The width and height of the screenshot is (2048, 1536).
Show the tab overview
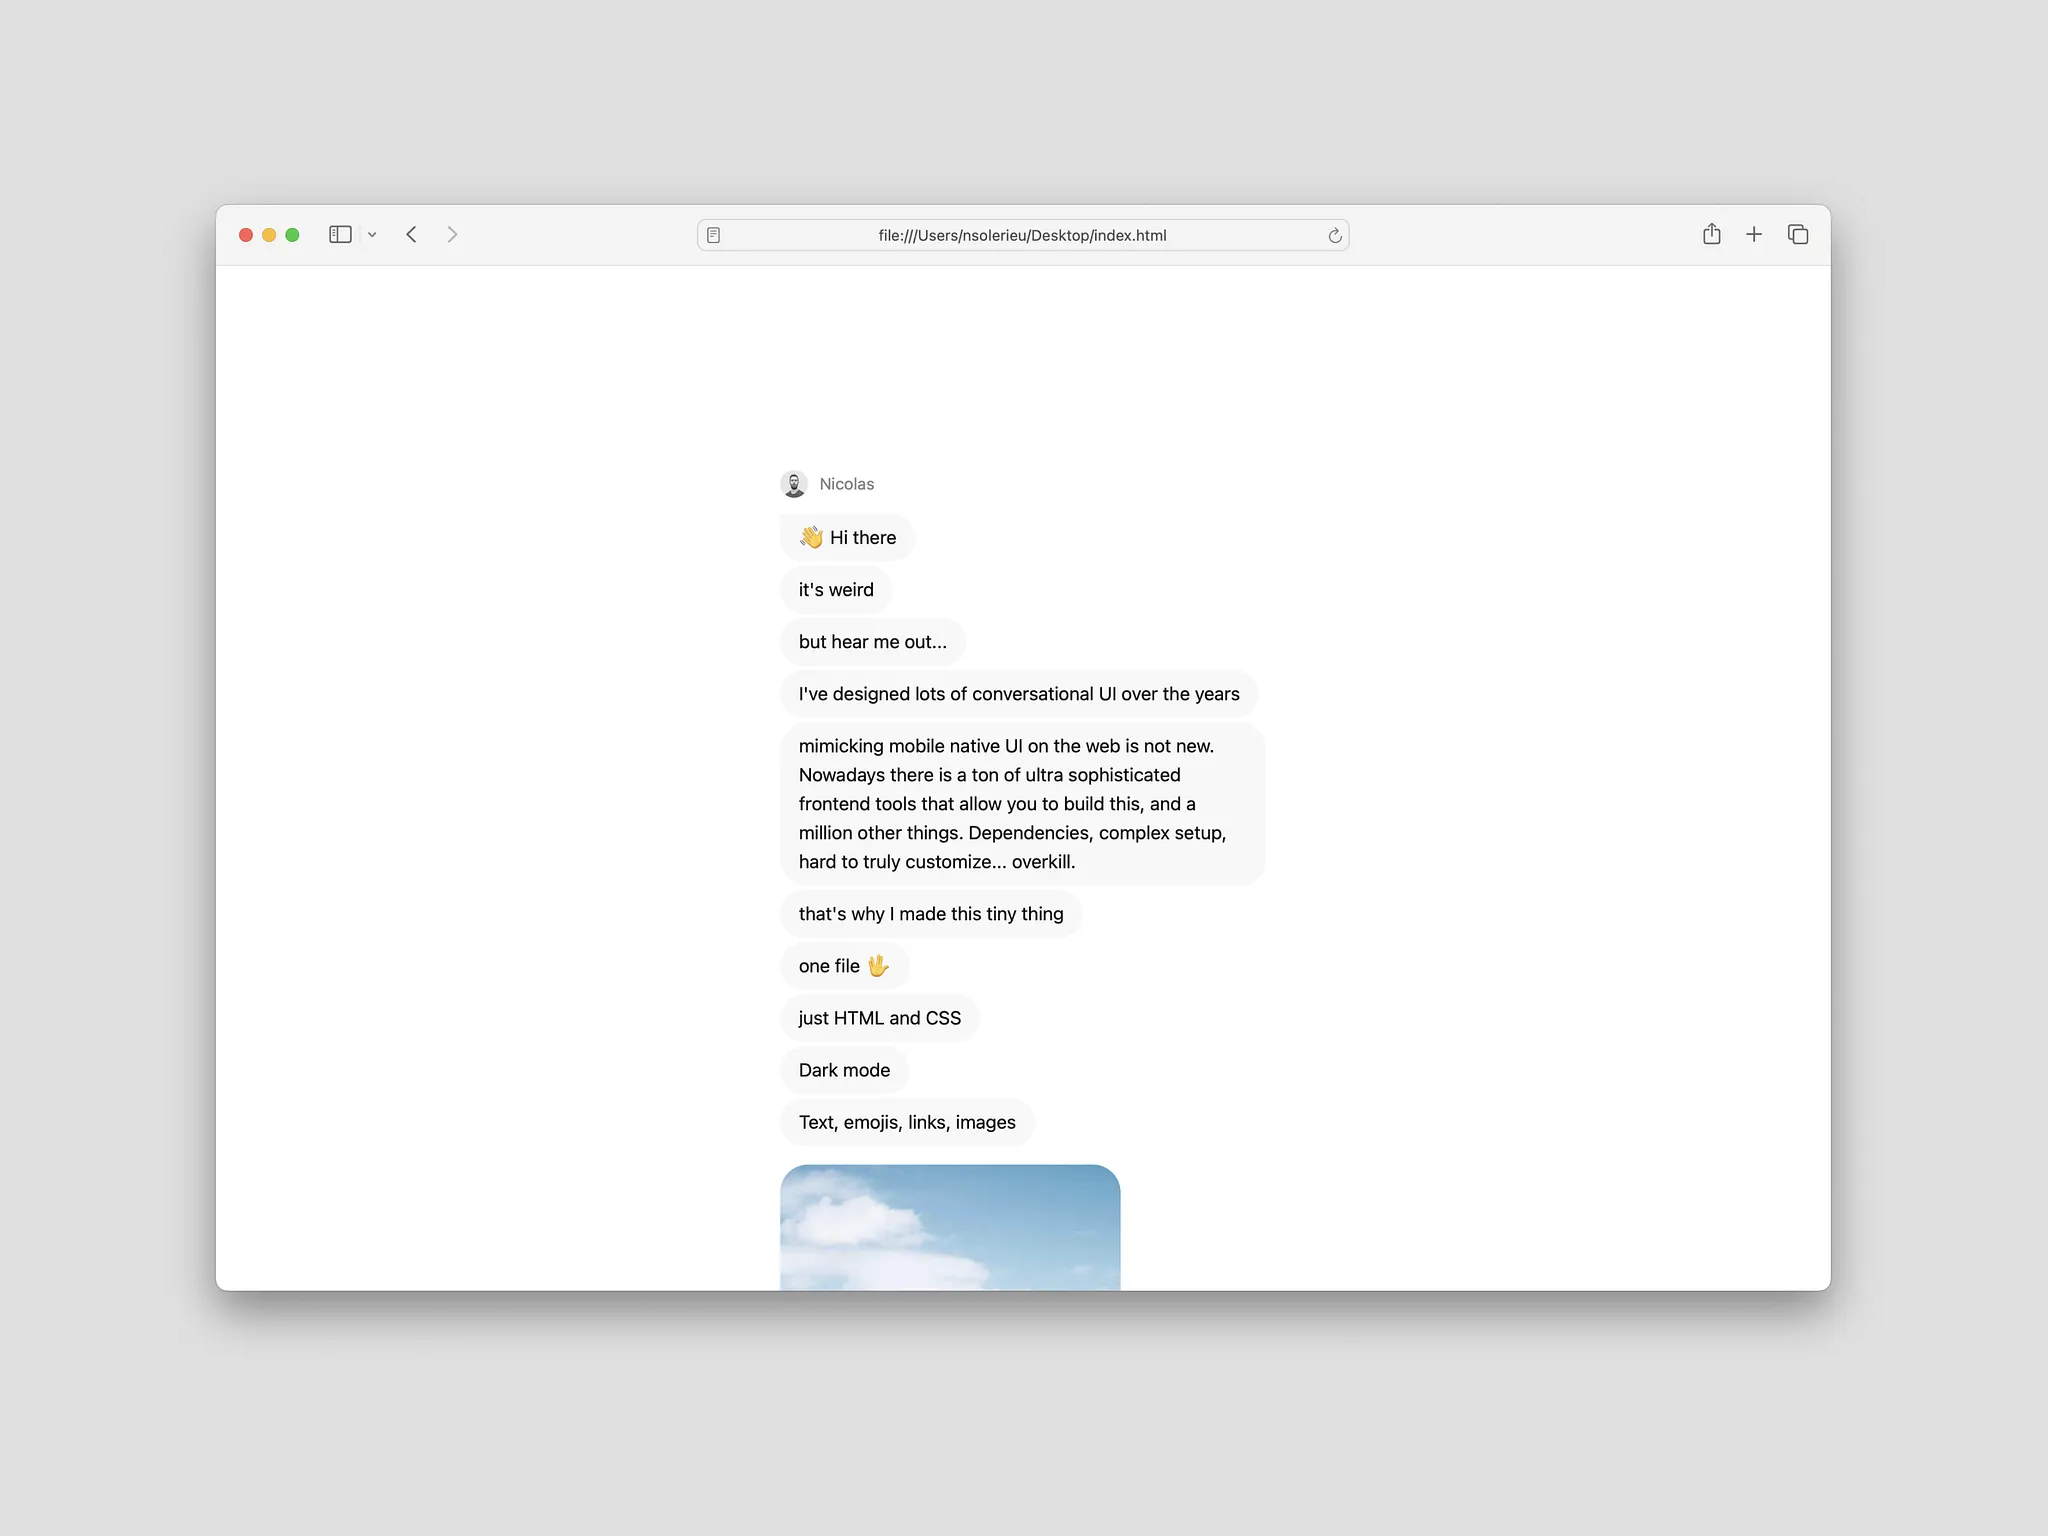pos(1798,234)
